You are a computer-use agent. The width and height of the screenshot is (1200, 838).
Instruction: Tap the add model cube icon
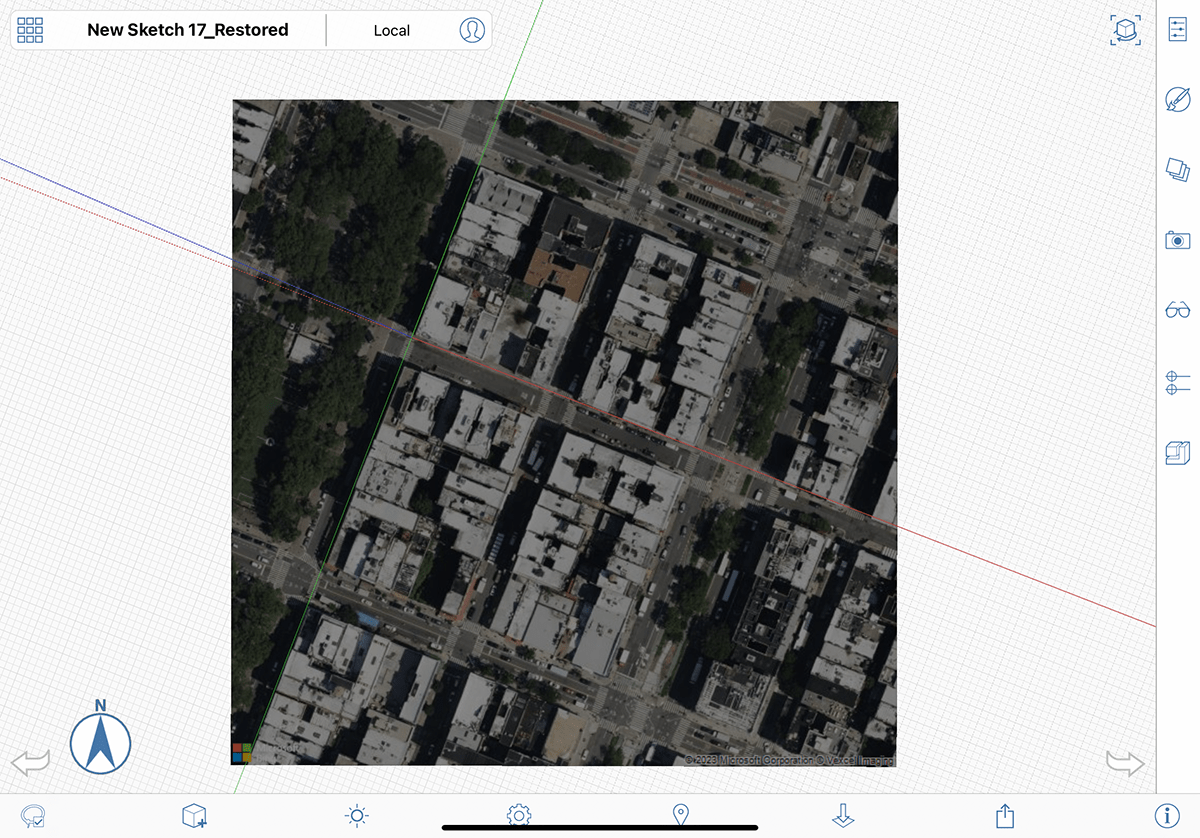coord(194,816)
